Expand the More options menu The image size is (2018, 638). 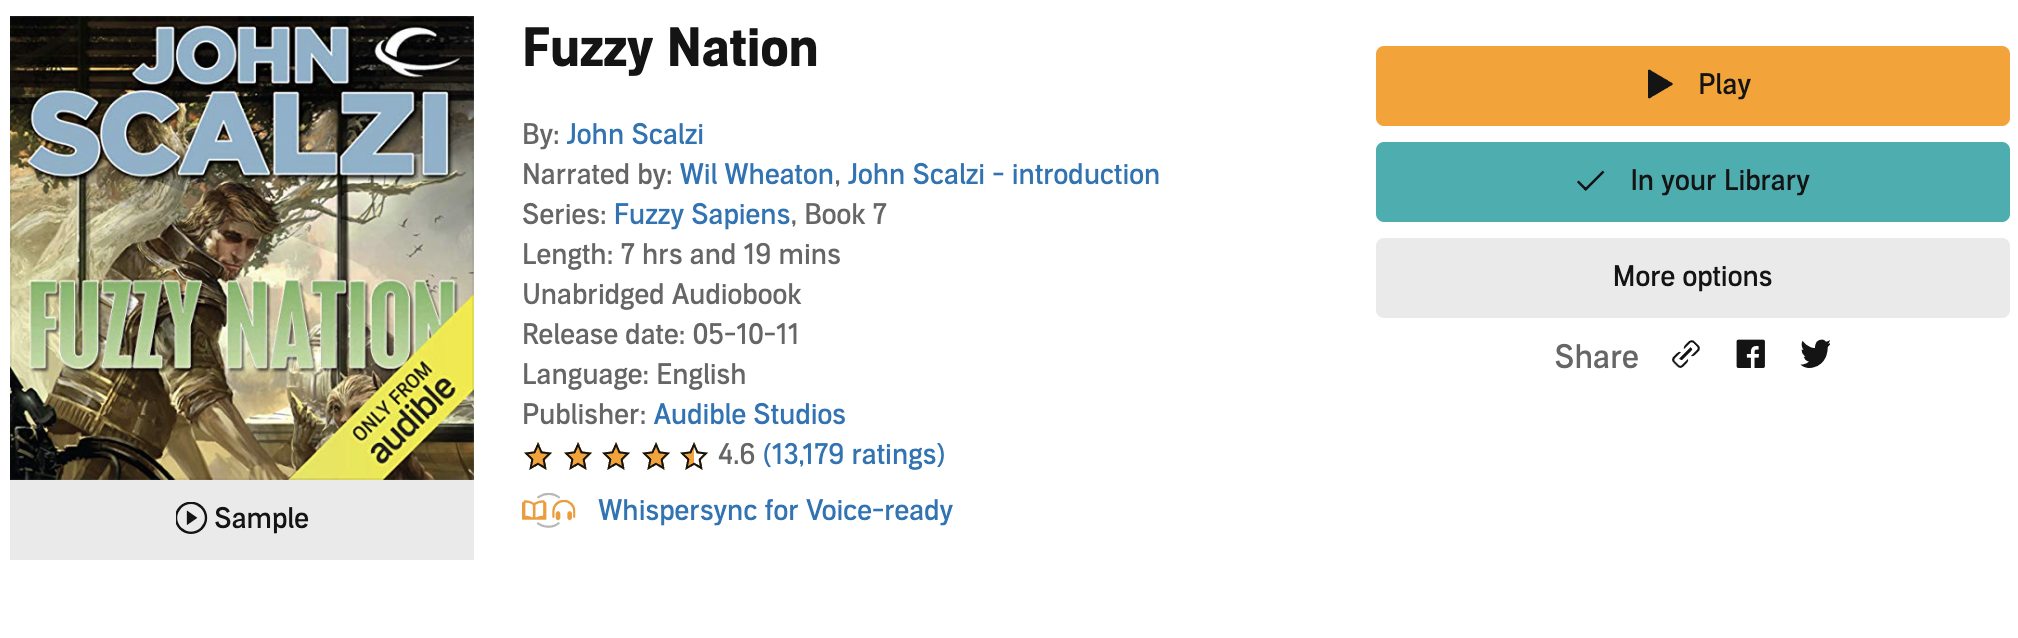1692,277
